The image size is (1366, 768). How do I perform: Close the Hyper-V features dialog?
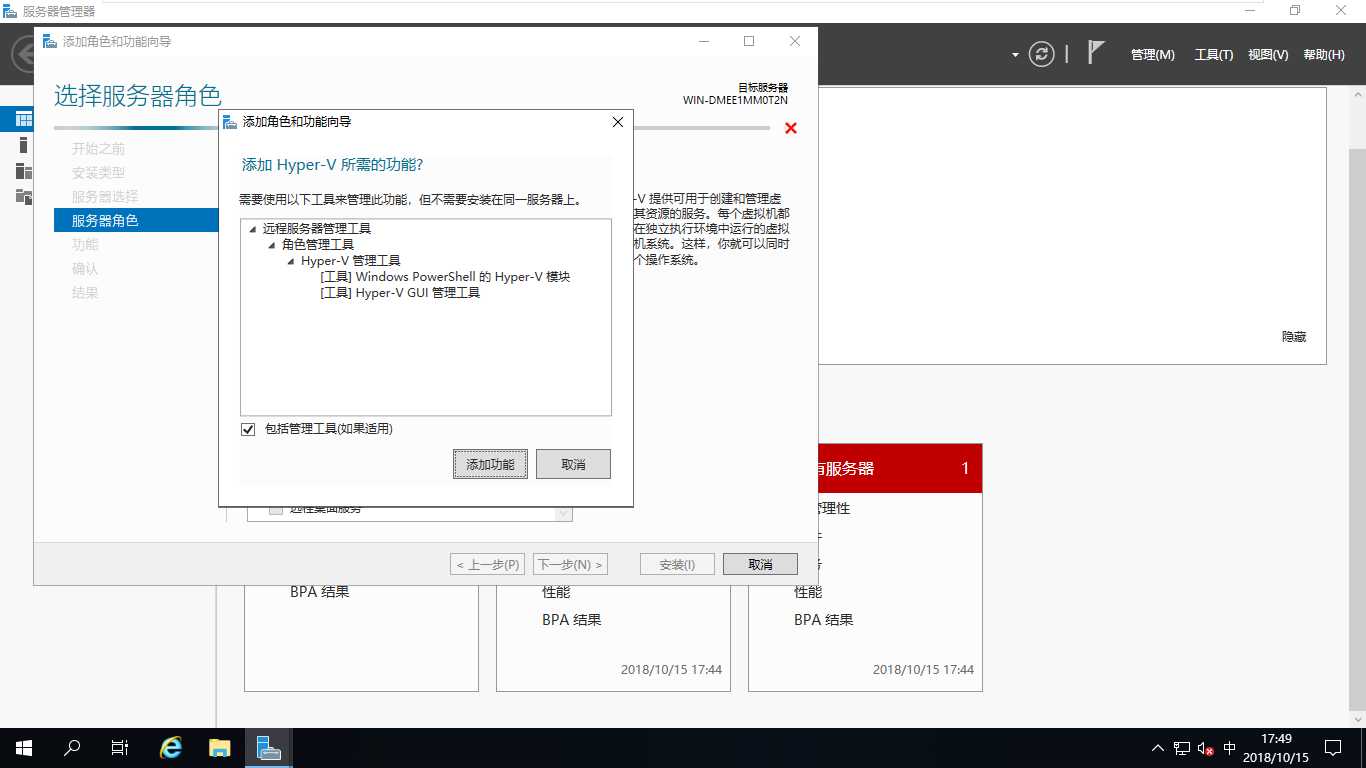(617, 122)
